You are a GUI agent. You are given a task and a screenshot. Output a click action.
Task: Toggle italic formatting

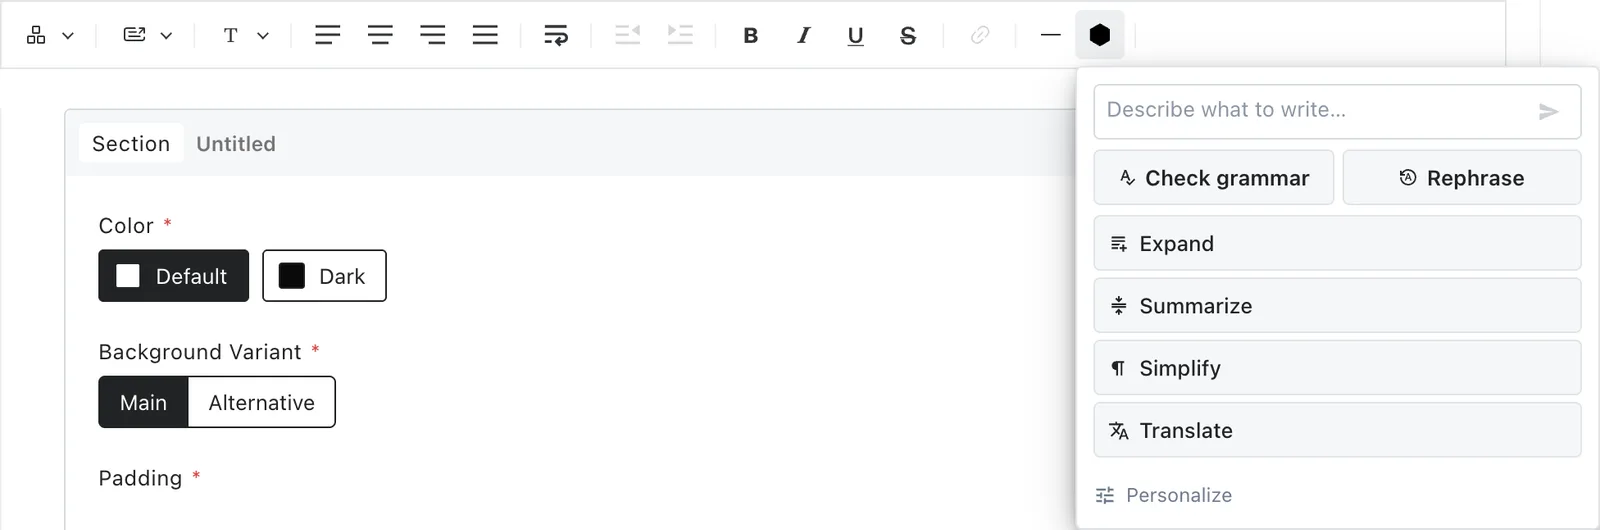click(803, 36)
